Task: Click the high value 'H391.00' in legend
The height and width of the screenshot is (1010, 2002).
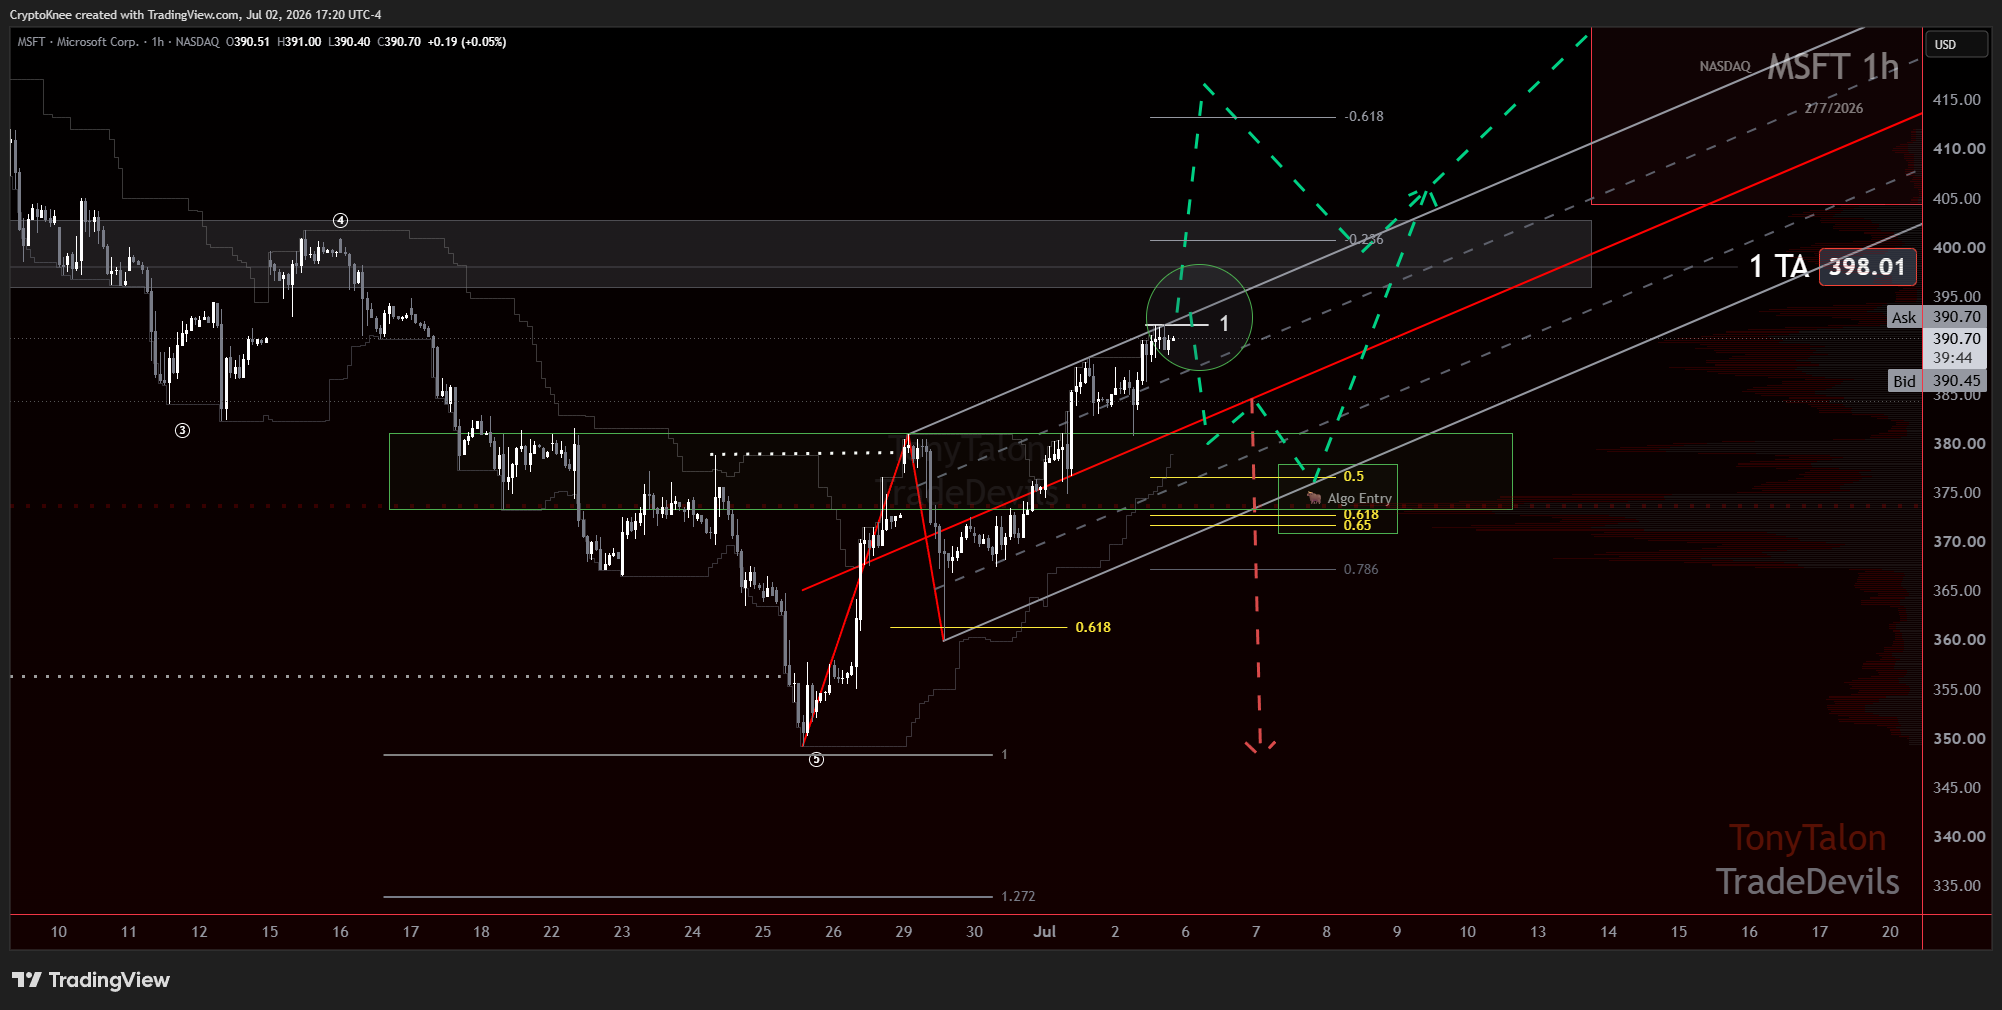Action: [299, 42]
